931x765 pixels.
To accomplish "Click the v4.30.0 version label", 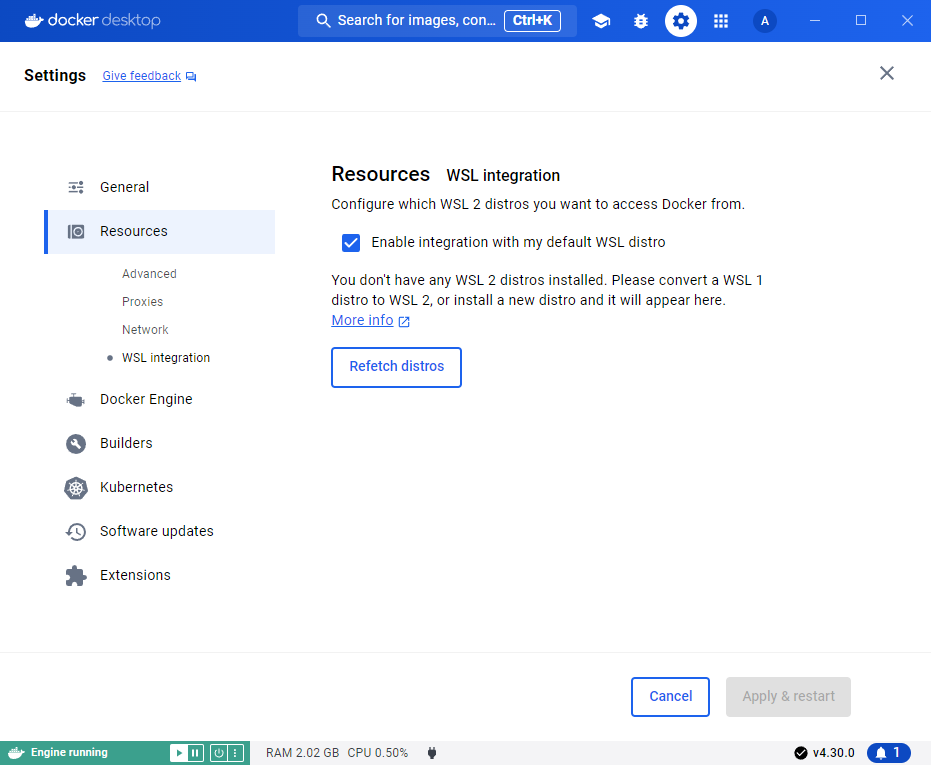I will pos(833,753).
